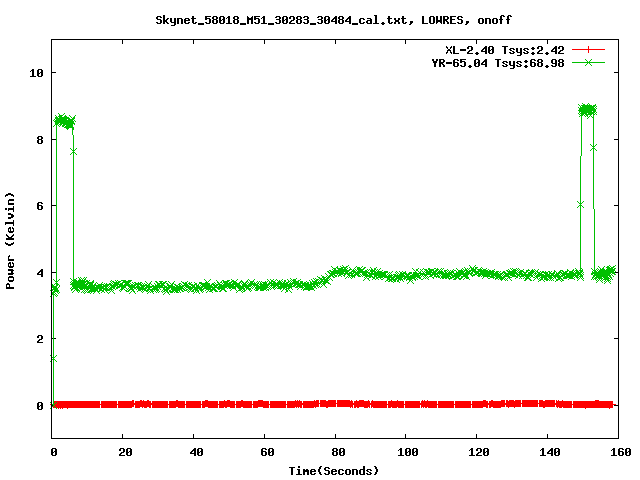Select the XL-2.40 Tsys:2.42 legend entry
This screenshot has height=480, width=640.
504,50
